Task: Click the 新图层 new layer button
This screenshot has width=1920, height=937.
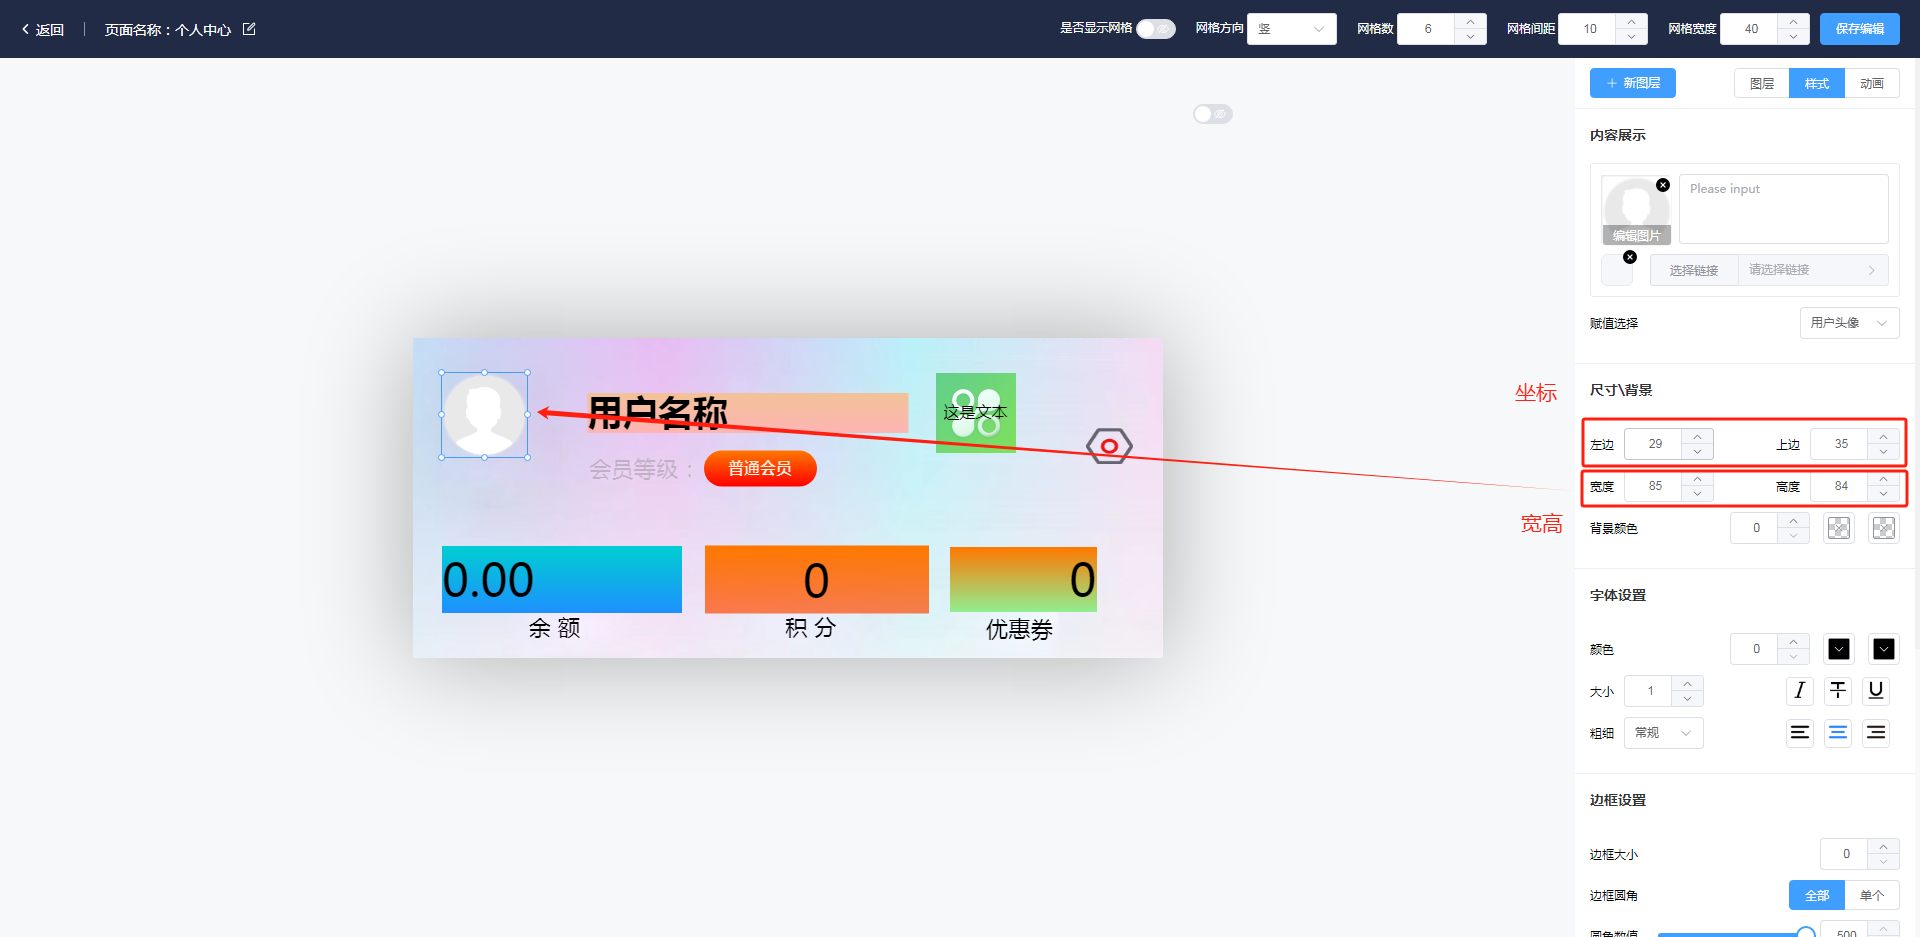Action: click(x=1632, y=83)
